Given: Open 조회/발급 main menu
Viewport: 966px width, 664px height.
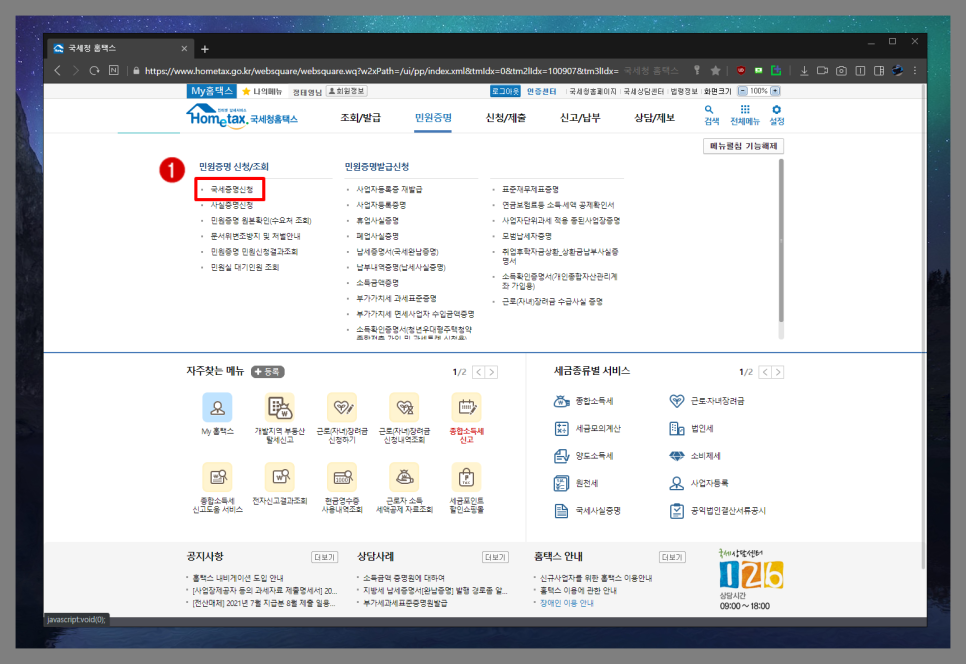Looking at the screenshot, I should tap(360, 118).
